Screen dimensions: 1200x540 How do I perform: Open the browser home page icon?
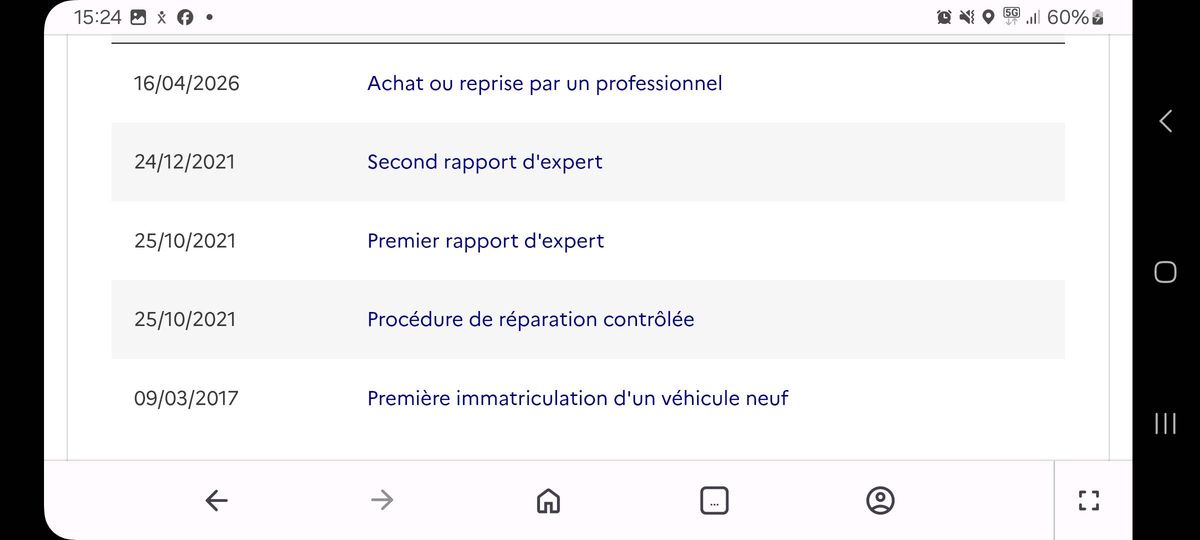548,500
